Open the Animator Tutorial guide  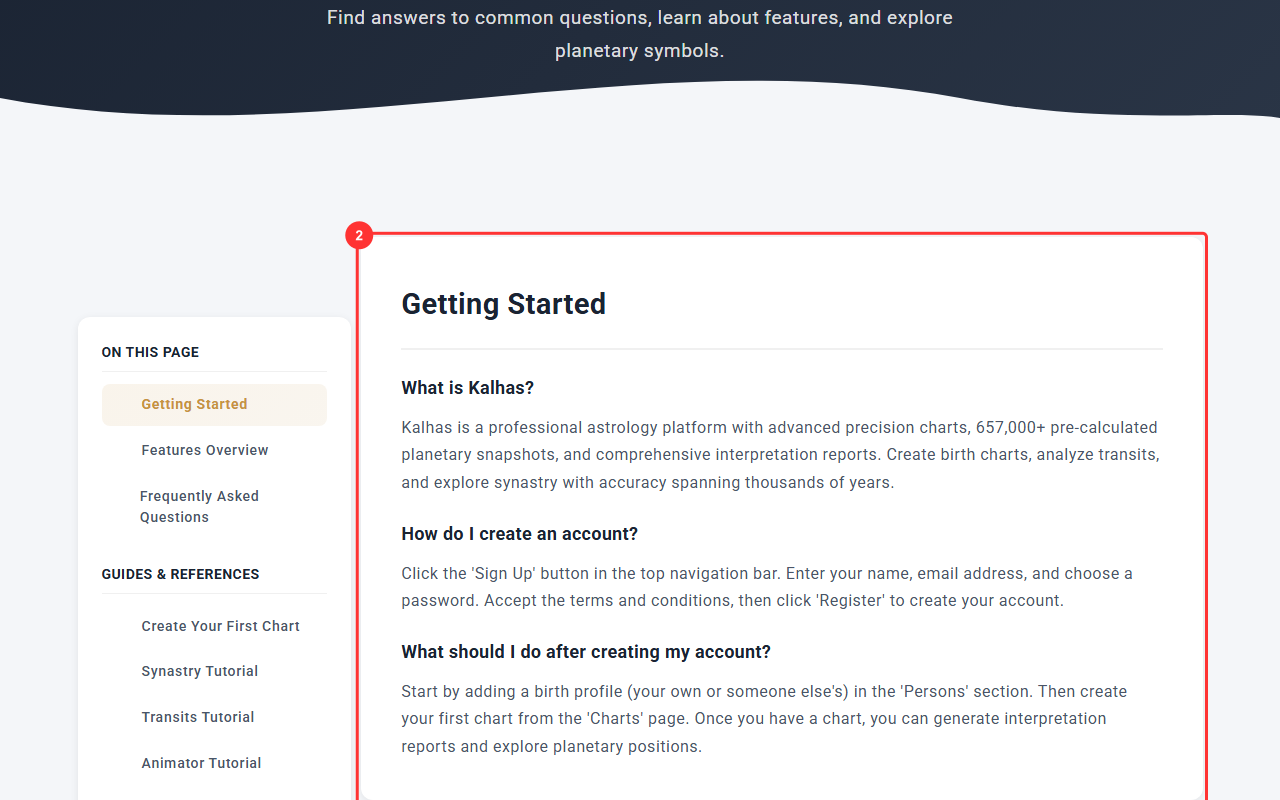(x=201, y=764)
